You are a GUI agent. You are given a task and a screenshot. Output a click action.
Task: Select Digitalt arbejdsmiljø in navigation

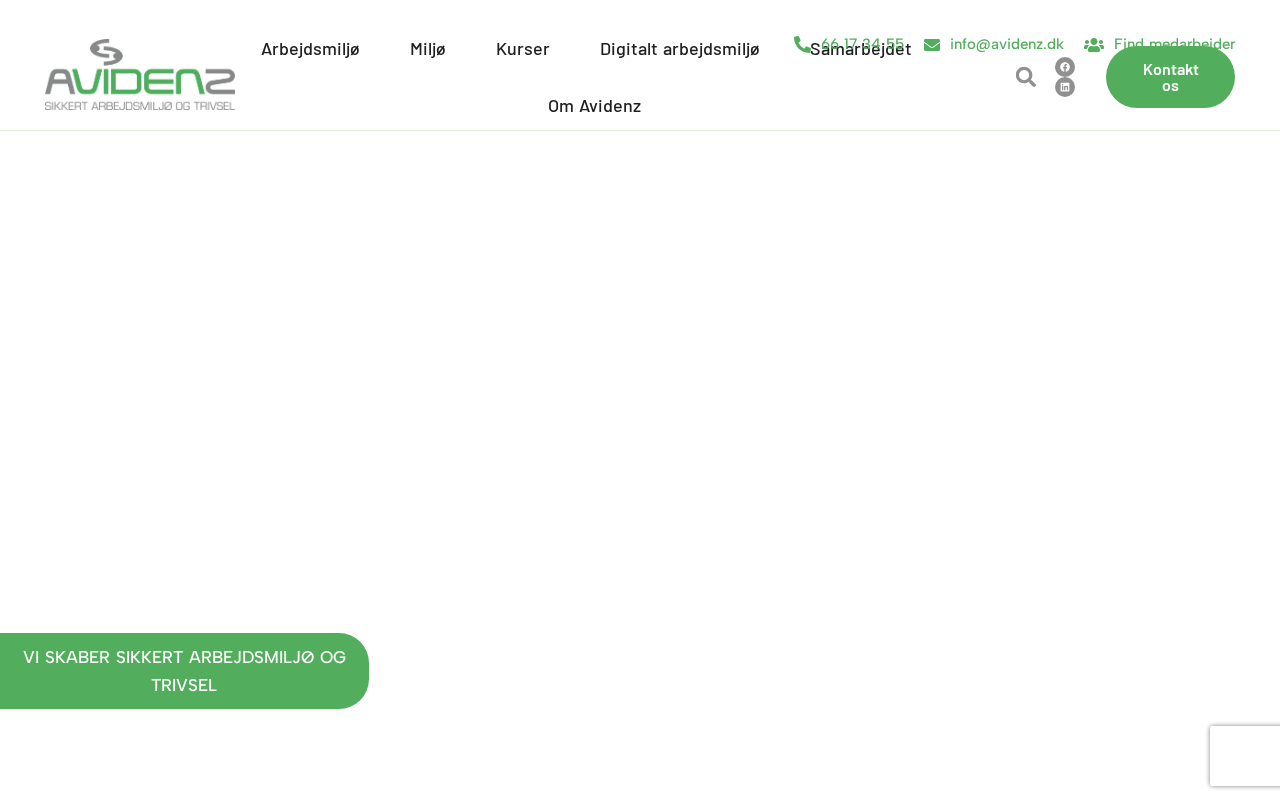(680, 49)
